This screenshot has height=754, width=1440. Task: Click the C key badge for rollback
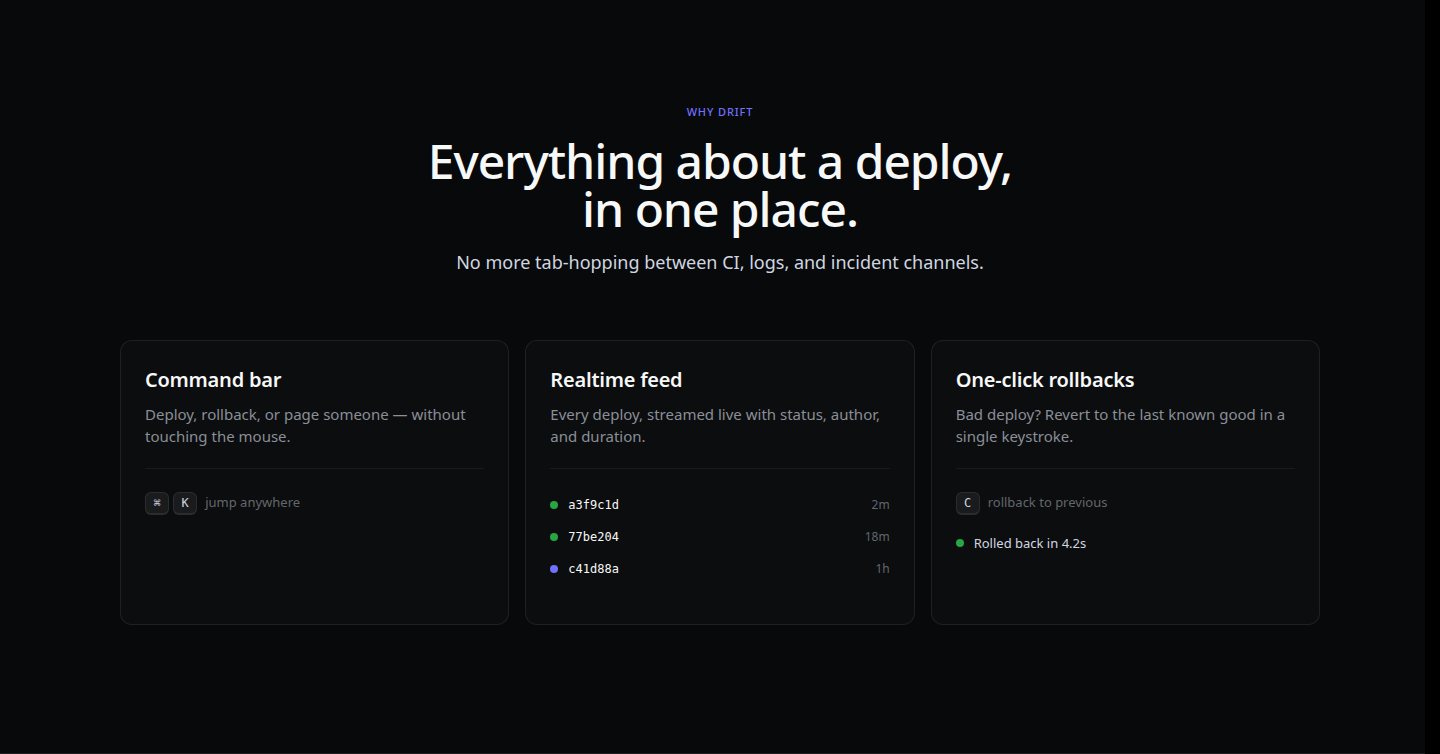pos(967,503)
